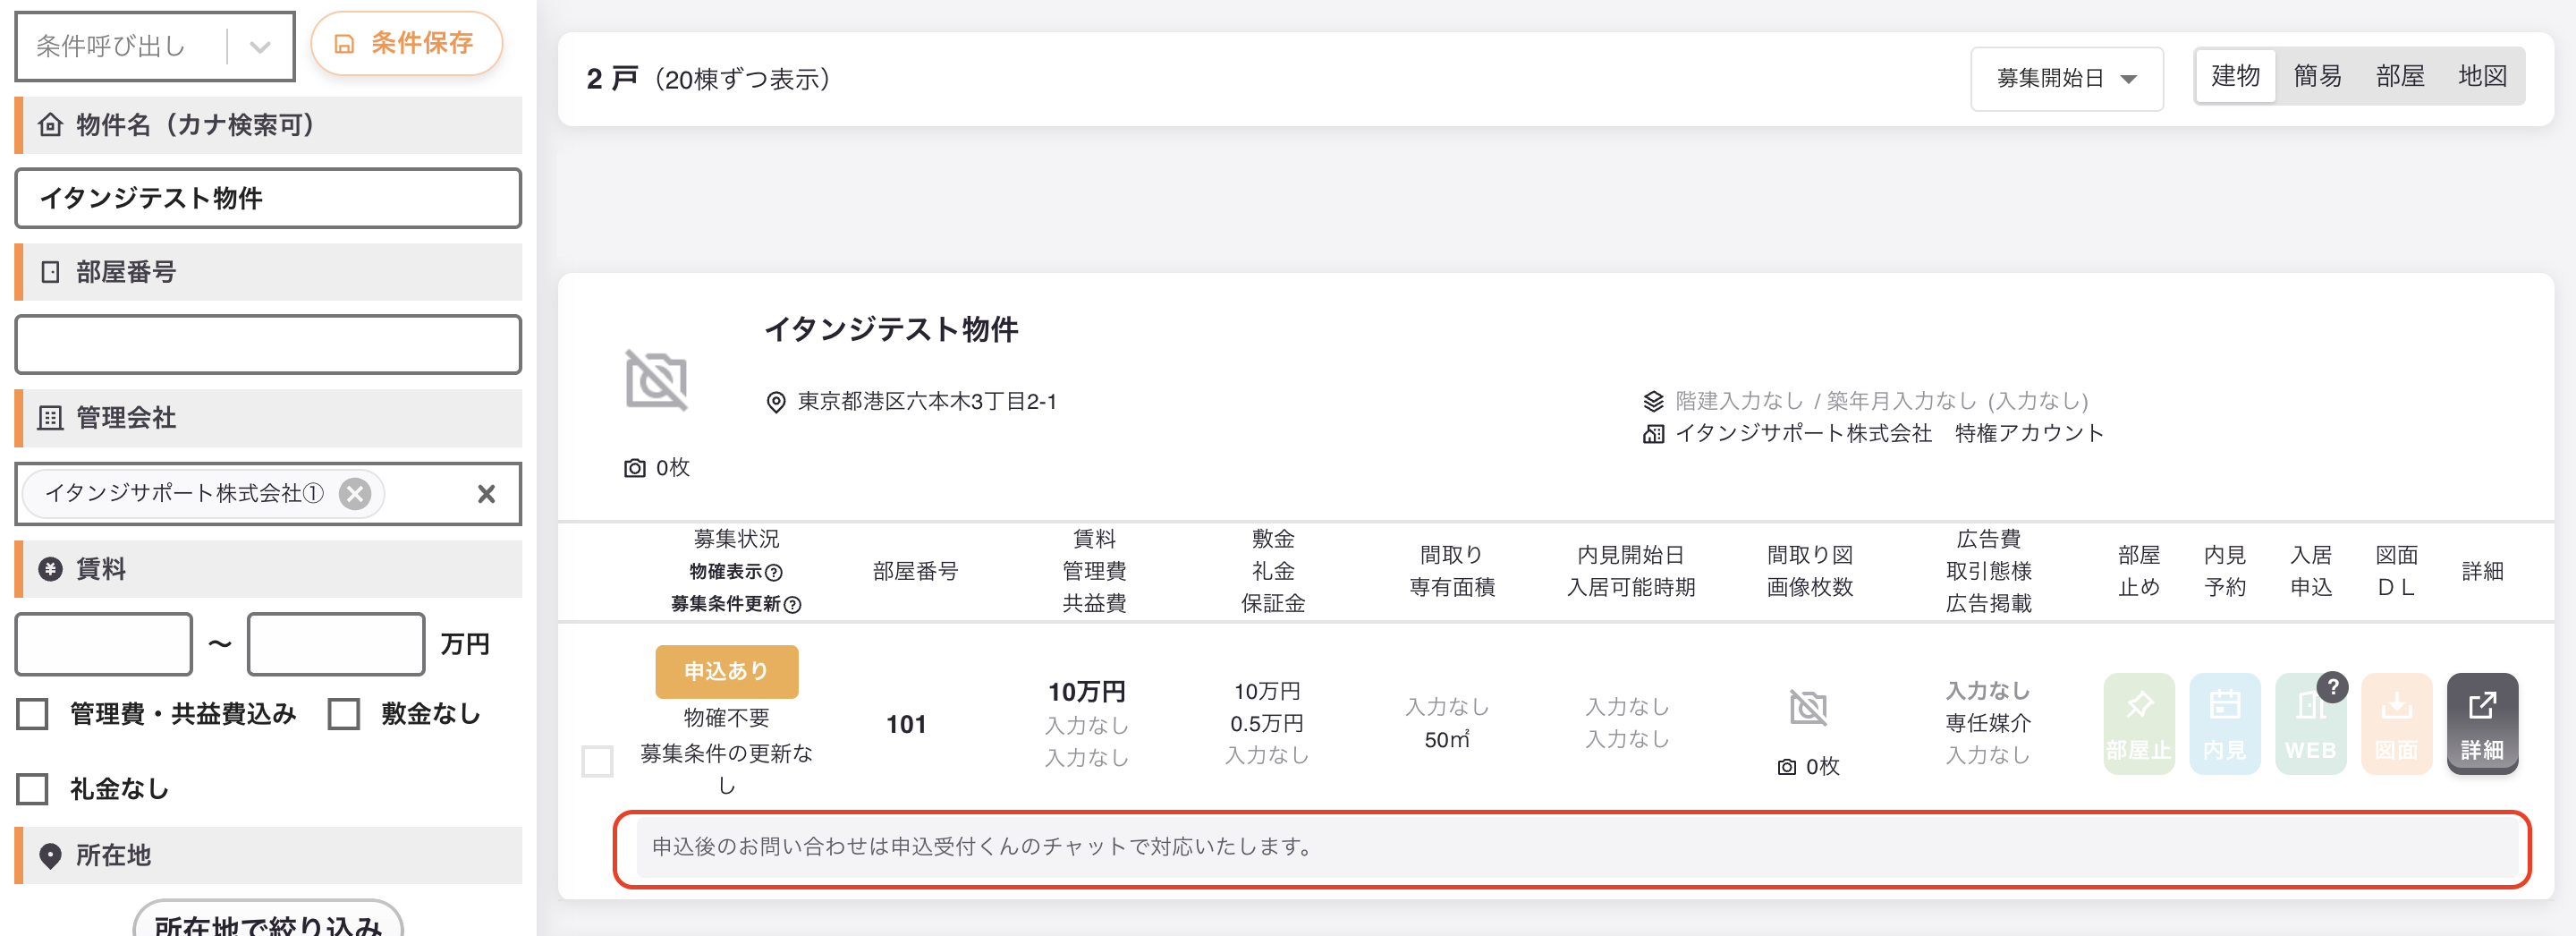The image size is (2576, 936).
Task: Click the property name input with イタンジテスト物件
Action: click(268, 198)
